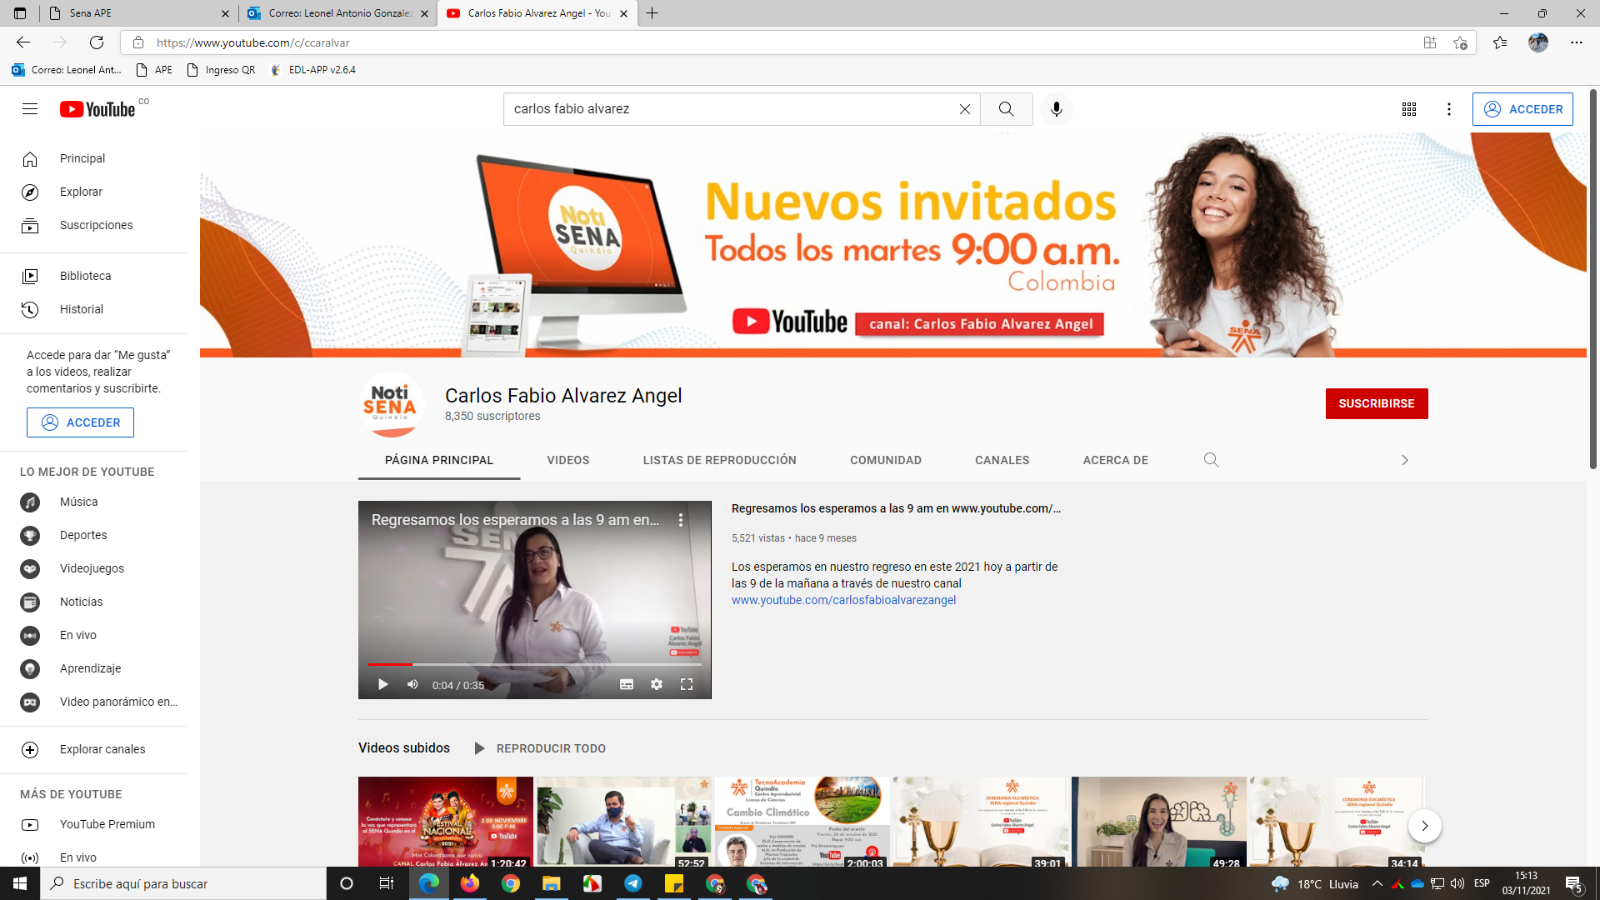The height and width of the screenshot is (900, 1600).
Task: Open the 2:00:03 Cambio Climático video thumbnail
Action: pos(802,822)
